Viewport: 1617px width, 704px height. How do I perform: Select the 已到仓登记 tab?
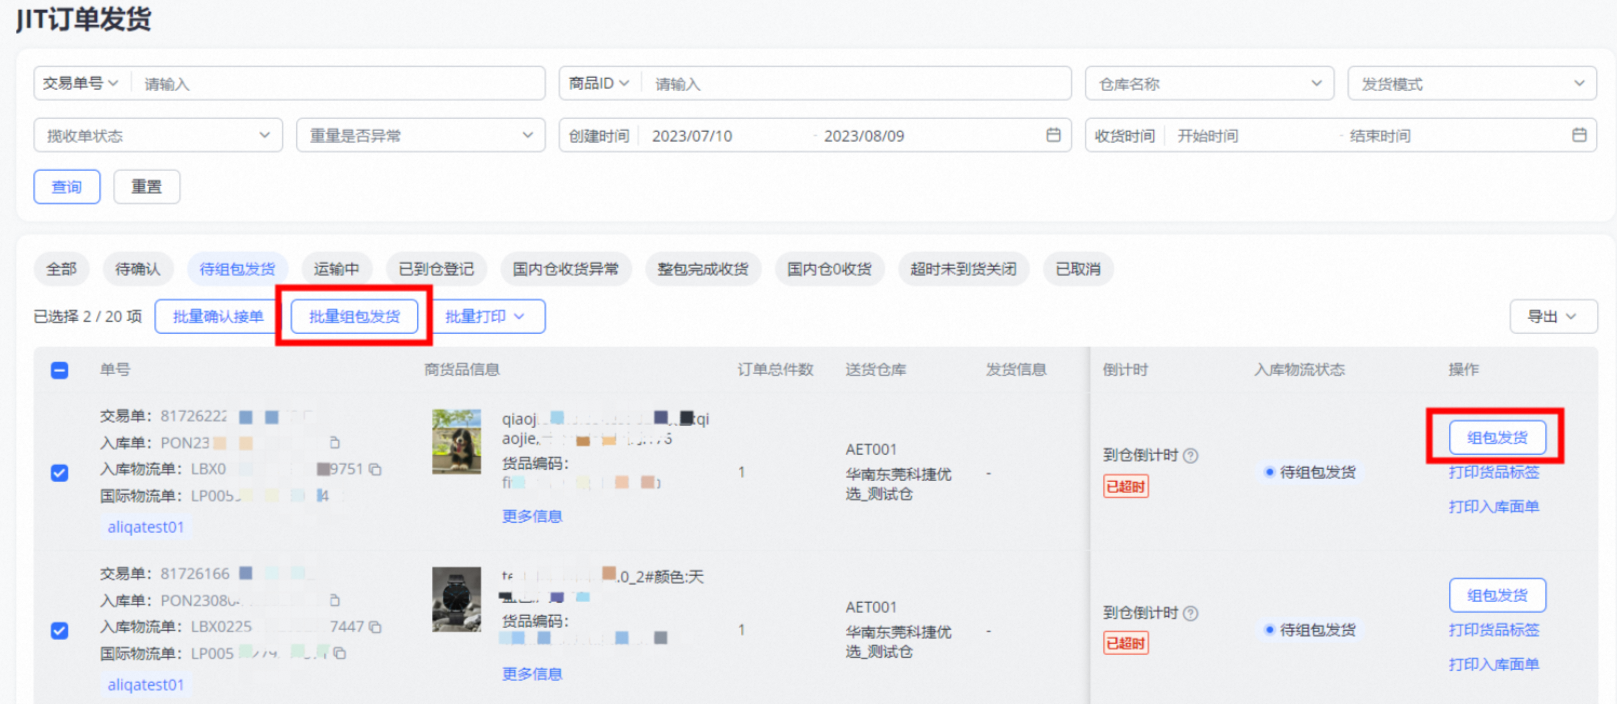pos(436,269)
